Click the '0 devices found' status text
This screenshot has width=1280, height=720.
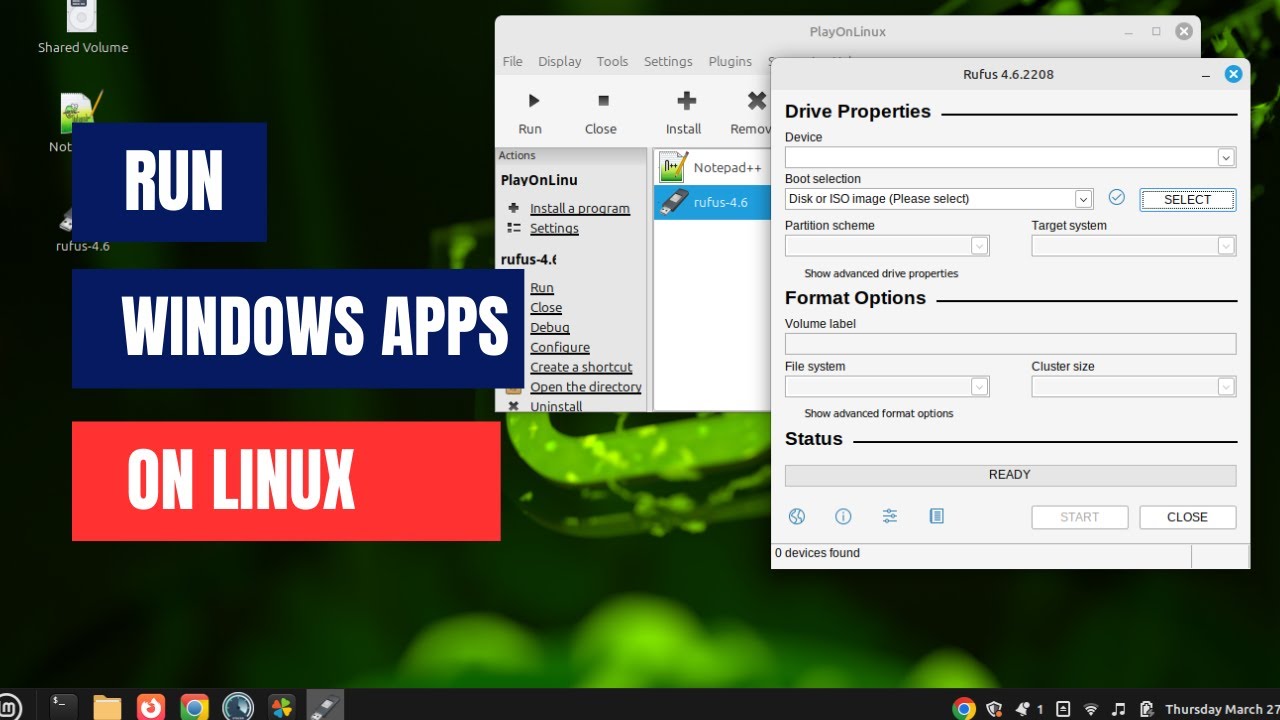pos(817,553)
